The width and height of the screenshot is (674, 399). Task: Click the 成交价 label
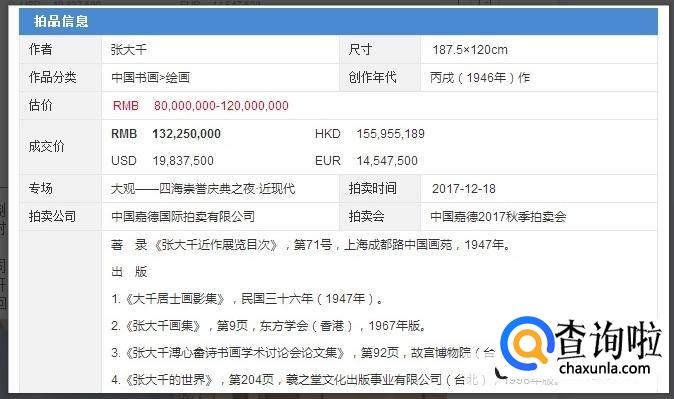[46, 147]
